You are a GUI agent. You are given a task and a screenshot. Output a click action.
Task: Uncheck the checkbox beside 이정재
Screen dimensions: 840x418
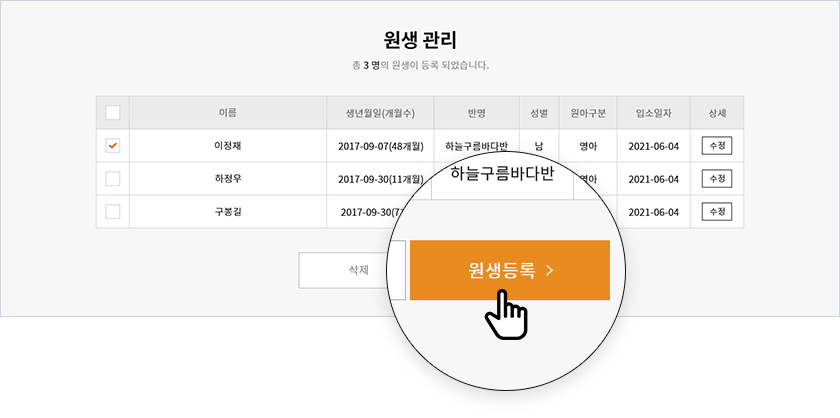point(112,146)
